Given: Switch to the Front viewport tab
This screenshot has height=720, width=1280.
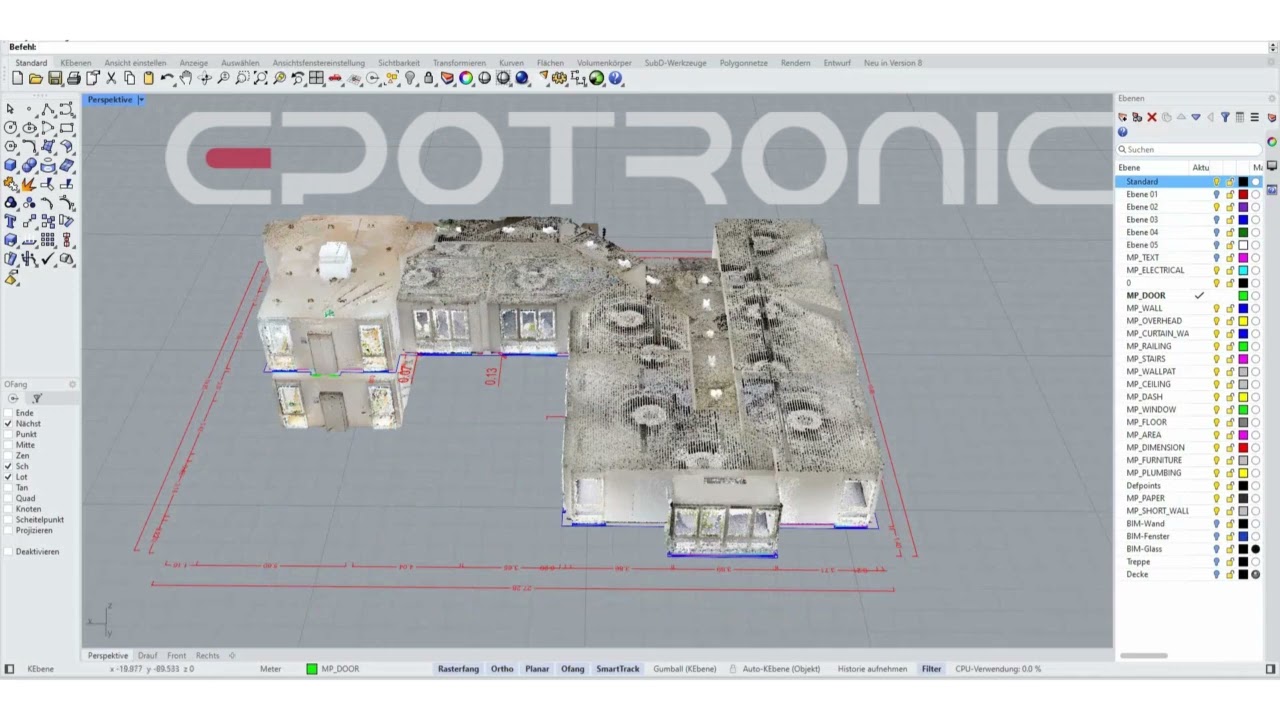Looking at the screenshot, I should [x=176, y=656].
